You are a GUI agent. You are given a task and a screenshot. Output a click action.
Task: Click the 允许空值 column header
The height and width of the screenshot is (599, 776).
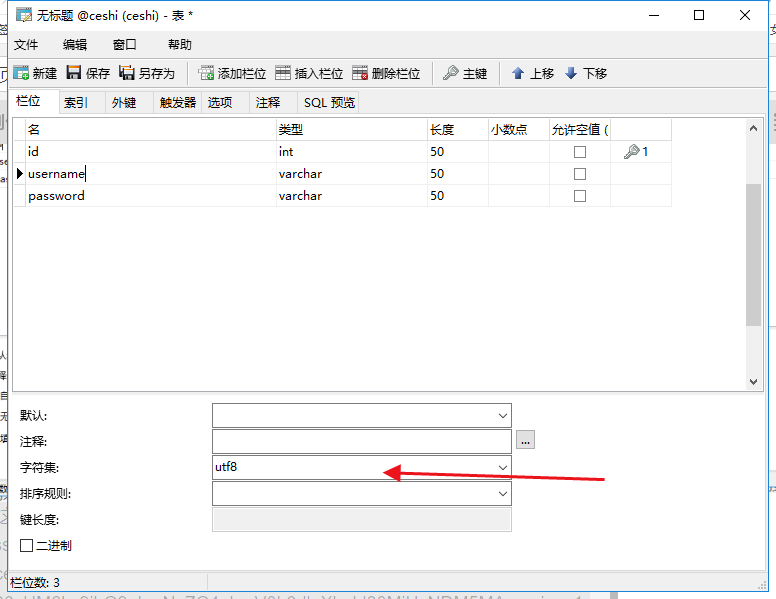point(580,130)
